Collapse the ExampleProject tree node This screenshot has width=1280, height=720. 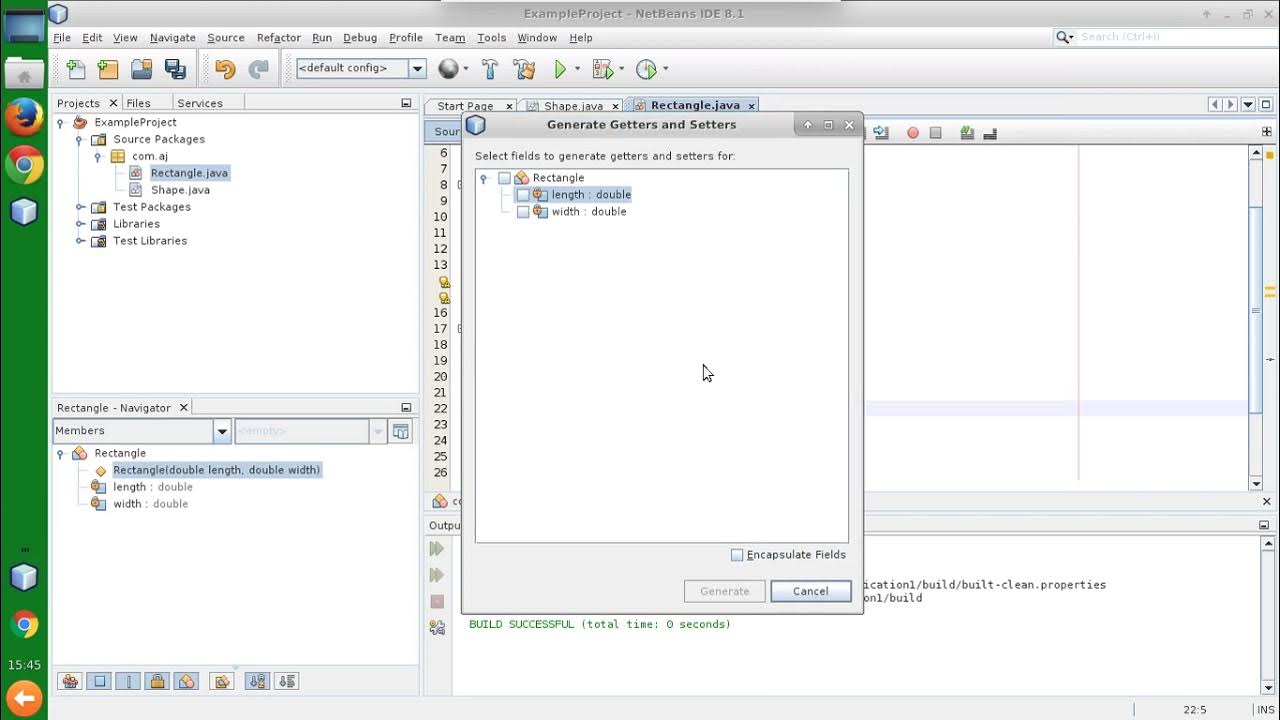pyautogui.click(x=61, y=123)
